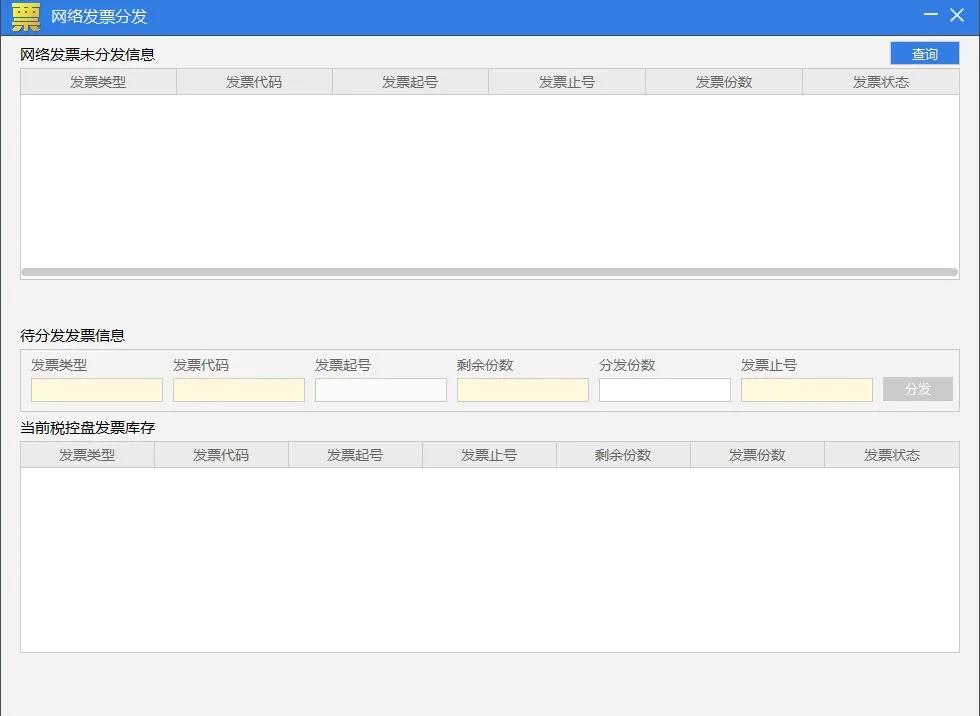Click the 发票起号 input field
Viewport: 980px width, 716px height.
[x=380, y=390]
